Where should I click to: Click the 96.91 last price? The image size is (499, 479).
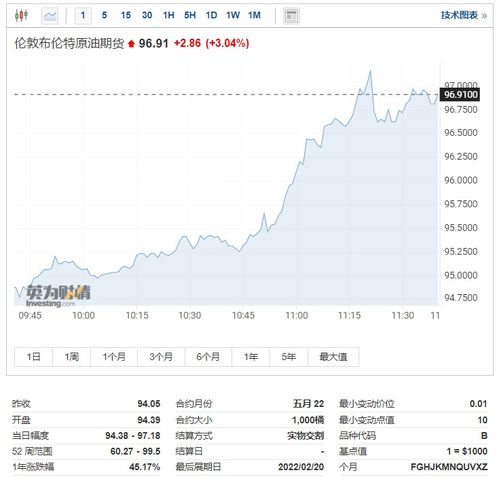pyautogui.click(x=154, y=43)
